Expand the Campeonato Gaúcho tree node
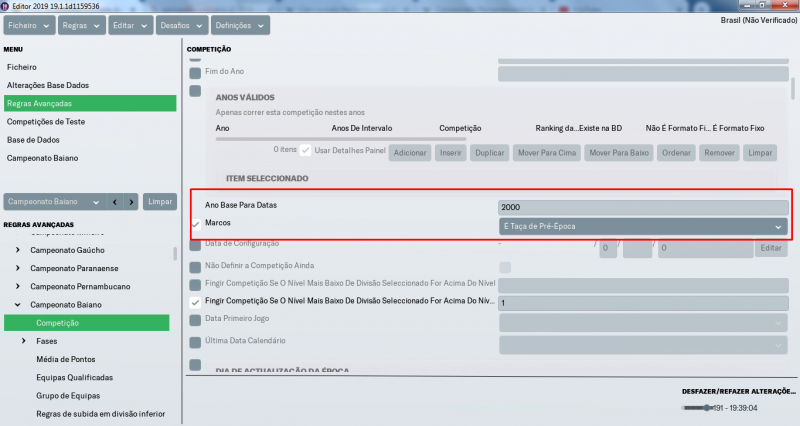The width and height of the screenshot is (800, 426). (18, 249)
